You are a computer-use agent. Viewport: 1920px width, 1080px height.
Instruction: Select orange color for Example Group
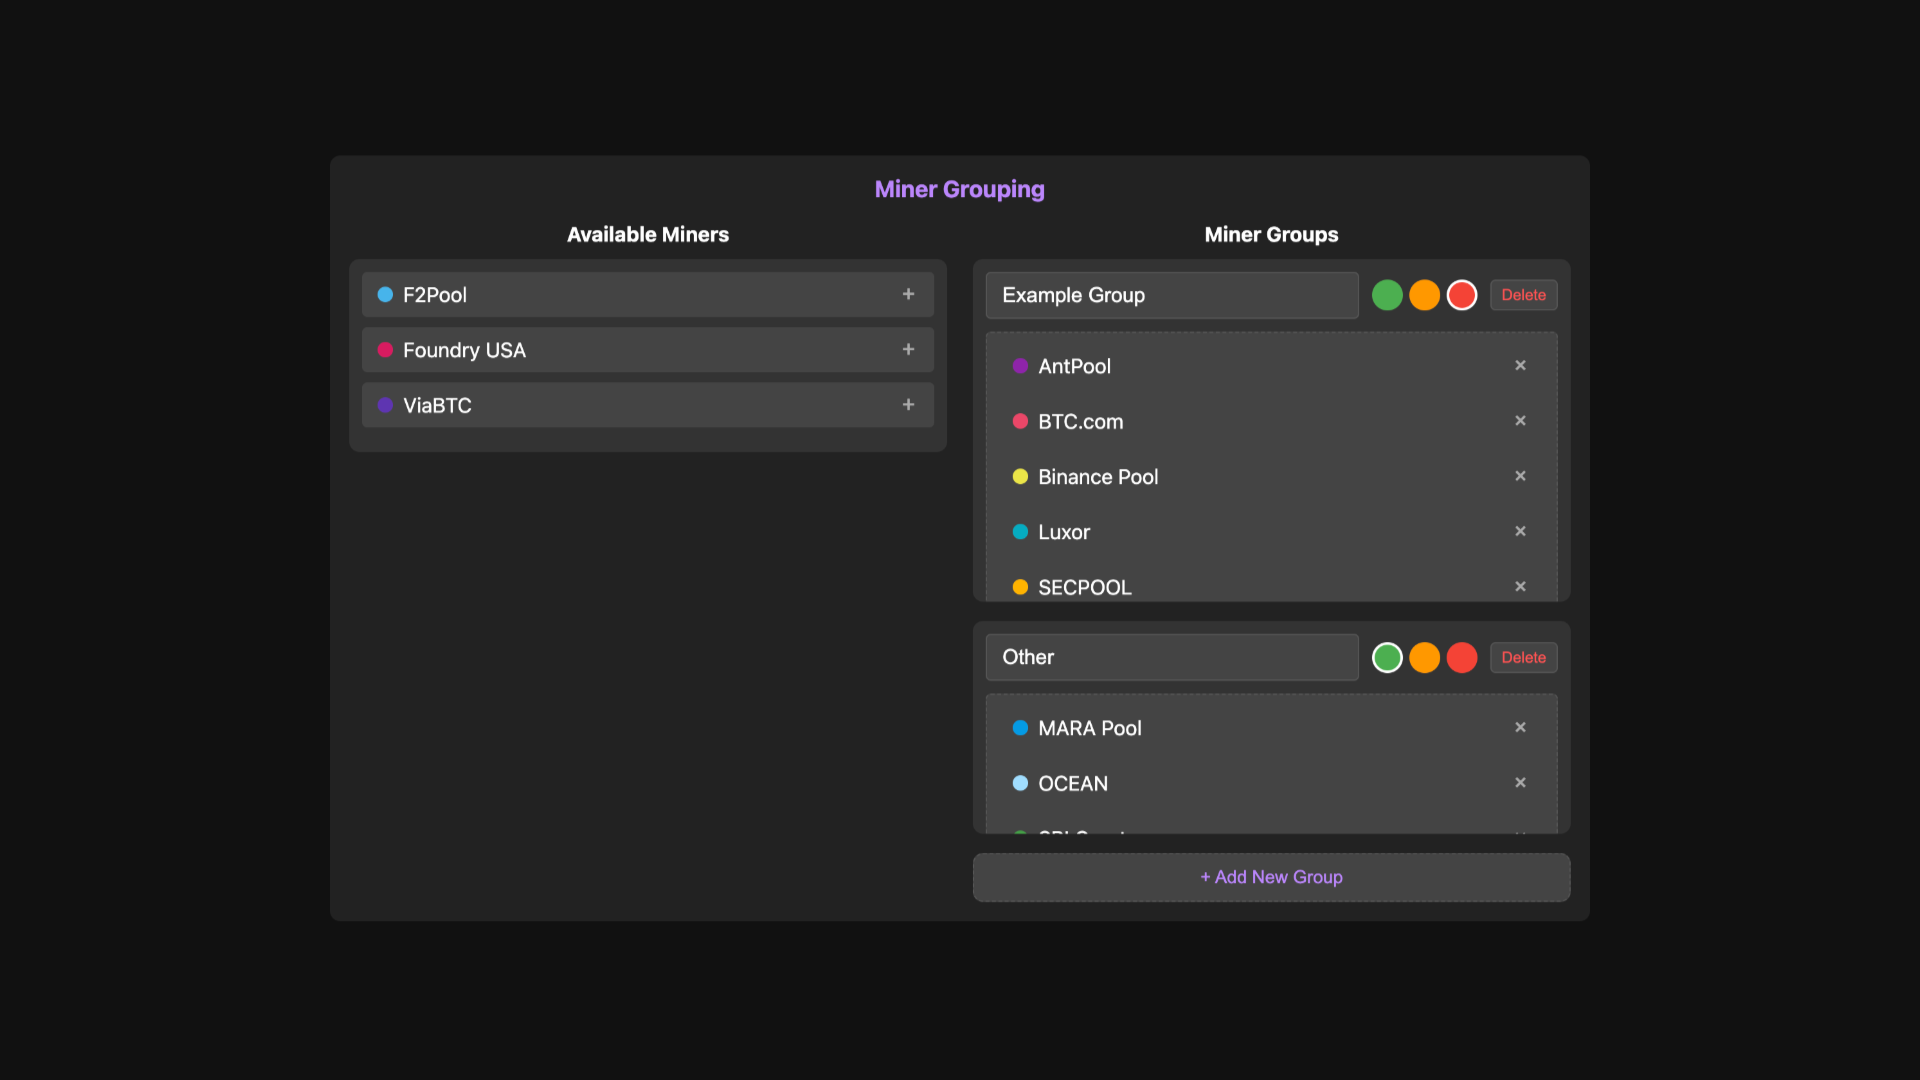(1424, 295)
